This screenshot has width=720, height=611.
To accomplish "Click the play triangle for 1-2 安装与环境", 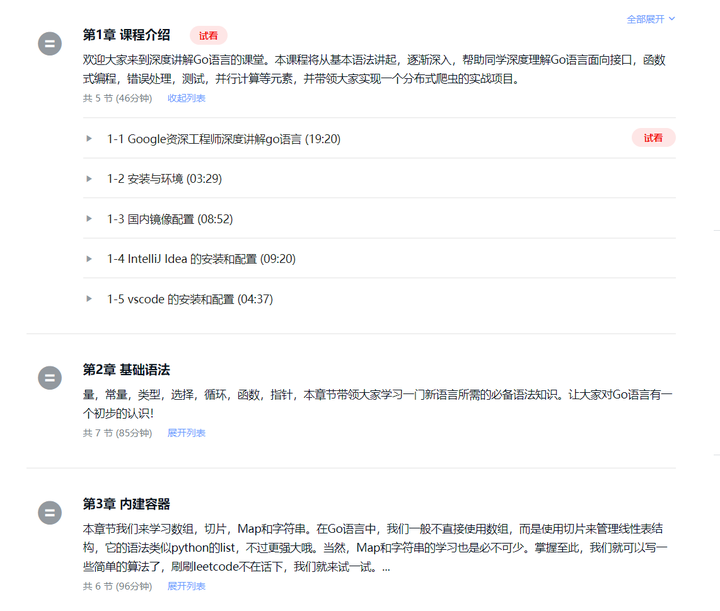I will pyautogui.click(x=89, y=179).
